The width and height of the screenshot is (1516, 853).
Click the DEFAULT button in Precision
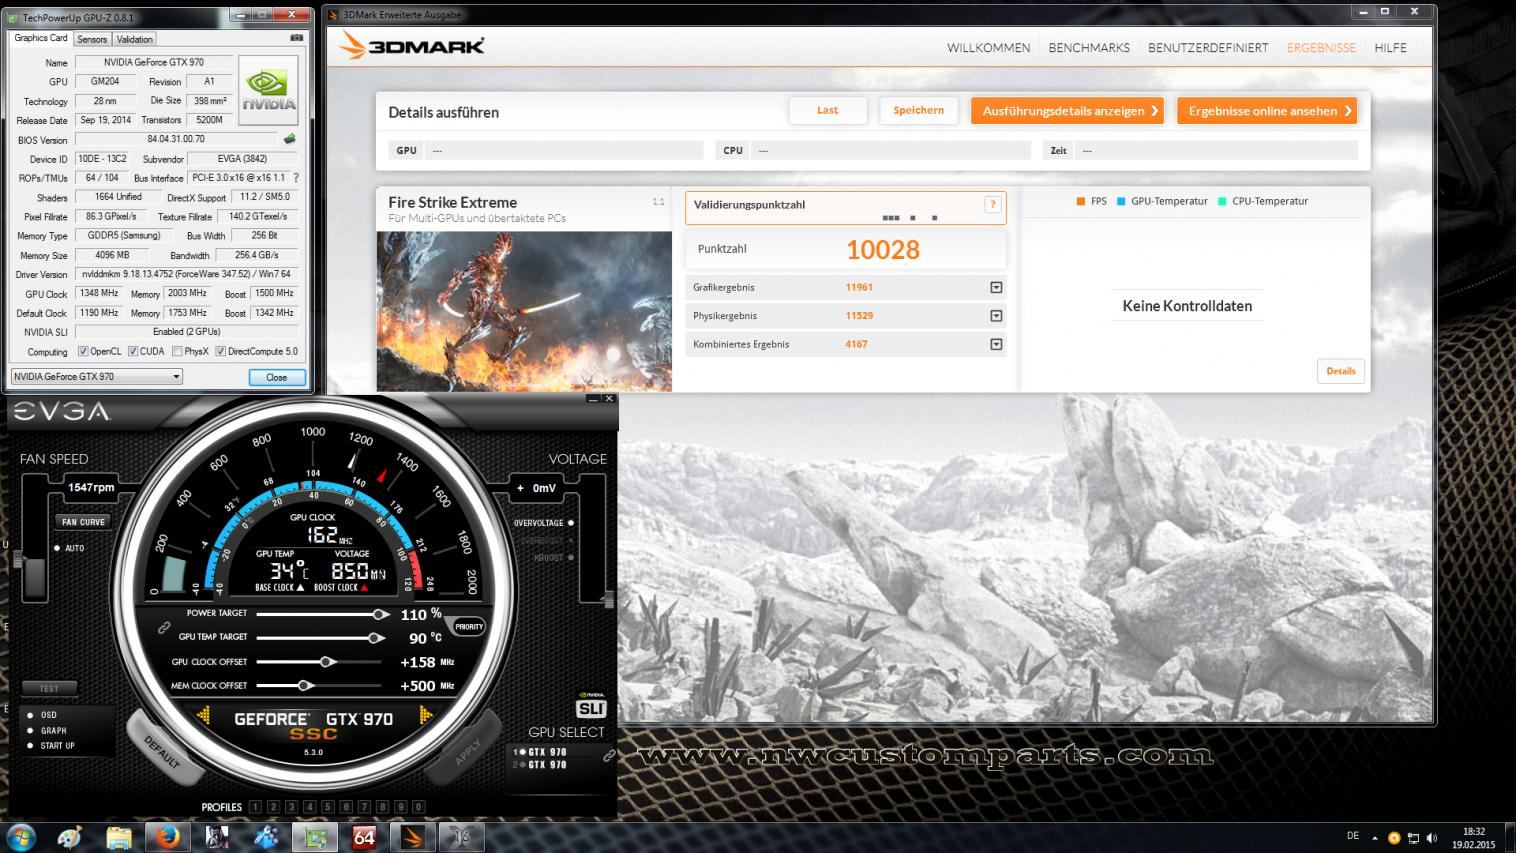pos(163,751)
